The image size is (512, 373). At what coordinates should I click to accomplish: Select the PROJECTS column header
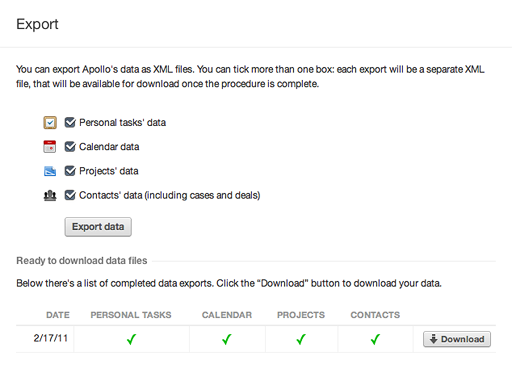[301, 315]
